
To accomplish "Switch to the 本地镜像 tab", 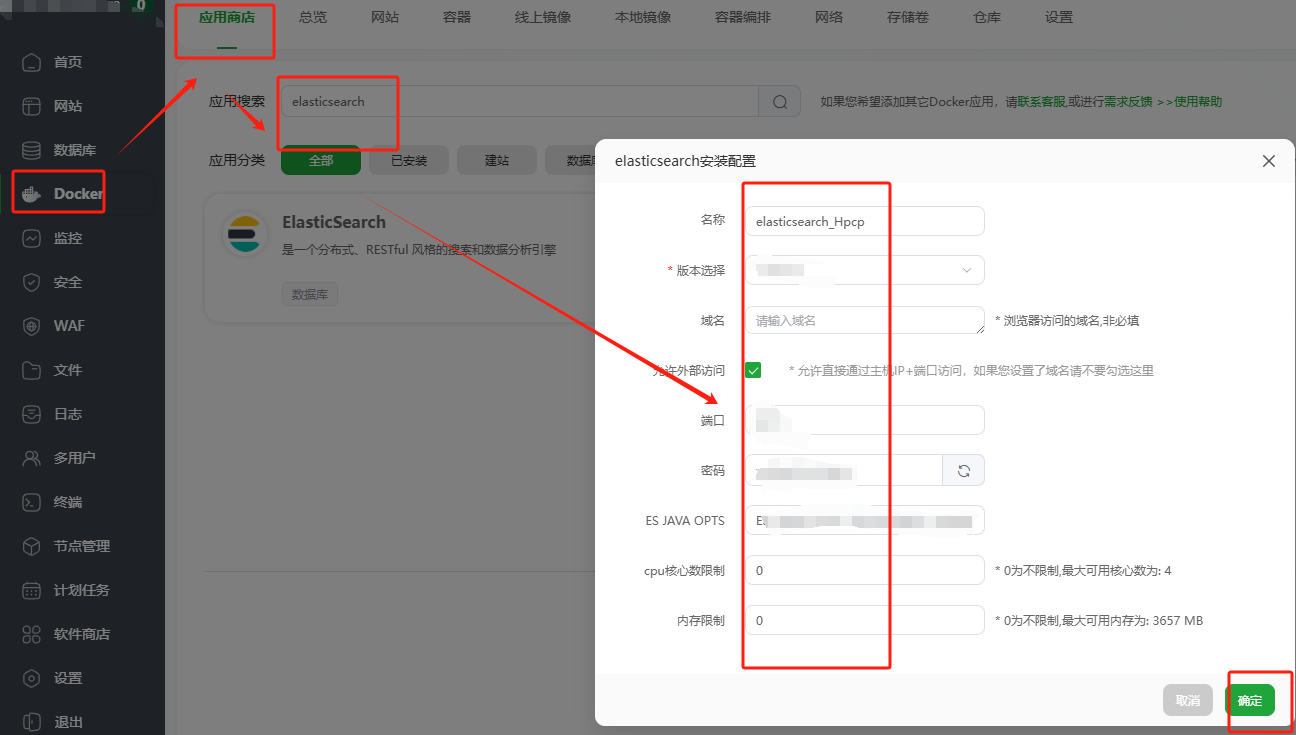I will coord(643,17).
